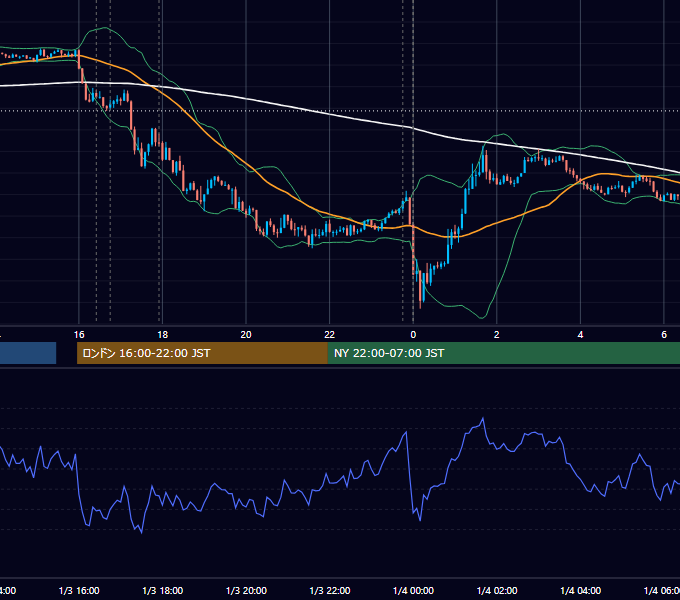Click hour label 6 on price chart axis
The height and width of the screenshot is (600, 680).
[x=664, y=335]
